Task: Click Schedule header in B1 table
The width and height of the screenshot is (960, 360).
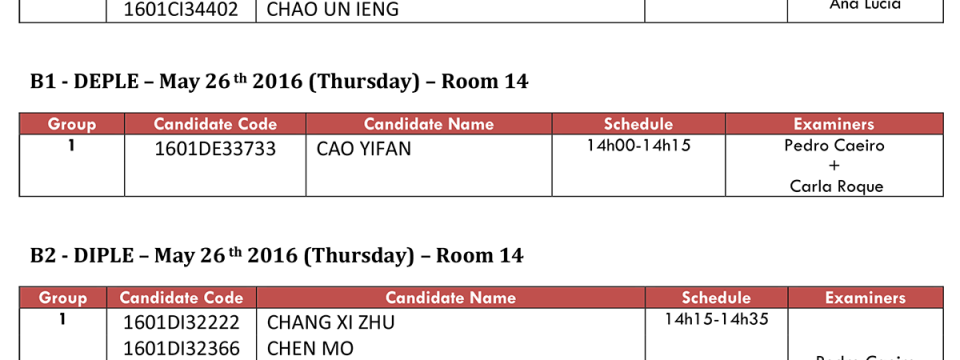Action: (639, 124)
